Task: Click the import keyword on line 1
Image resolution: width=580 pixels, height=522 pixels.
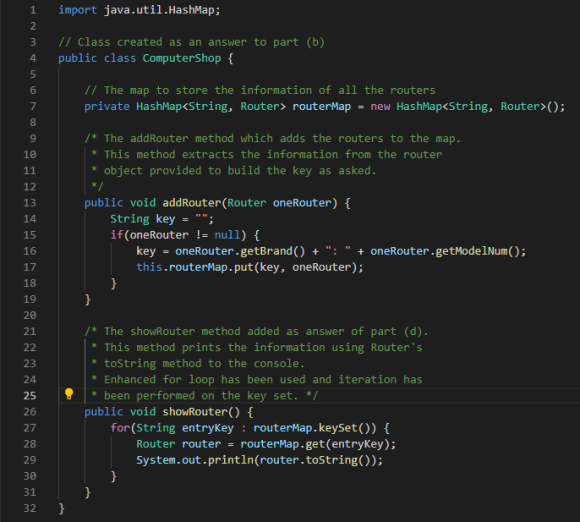Action: coord(78,10)
